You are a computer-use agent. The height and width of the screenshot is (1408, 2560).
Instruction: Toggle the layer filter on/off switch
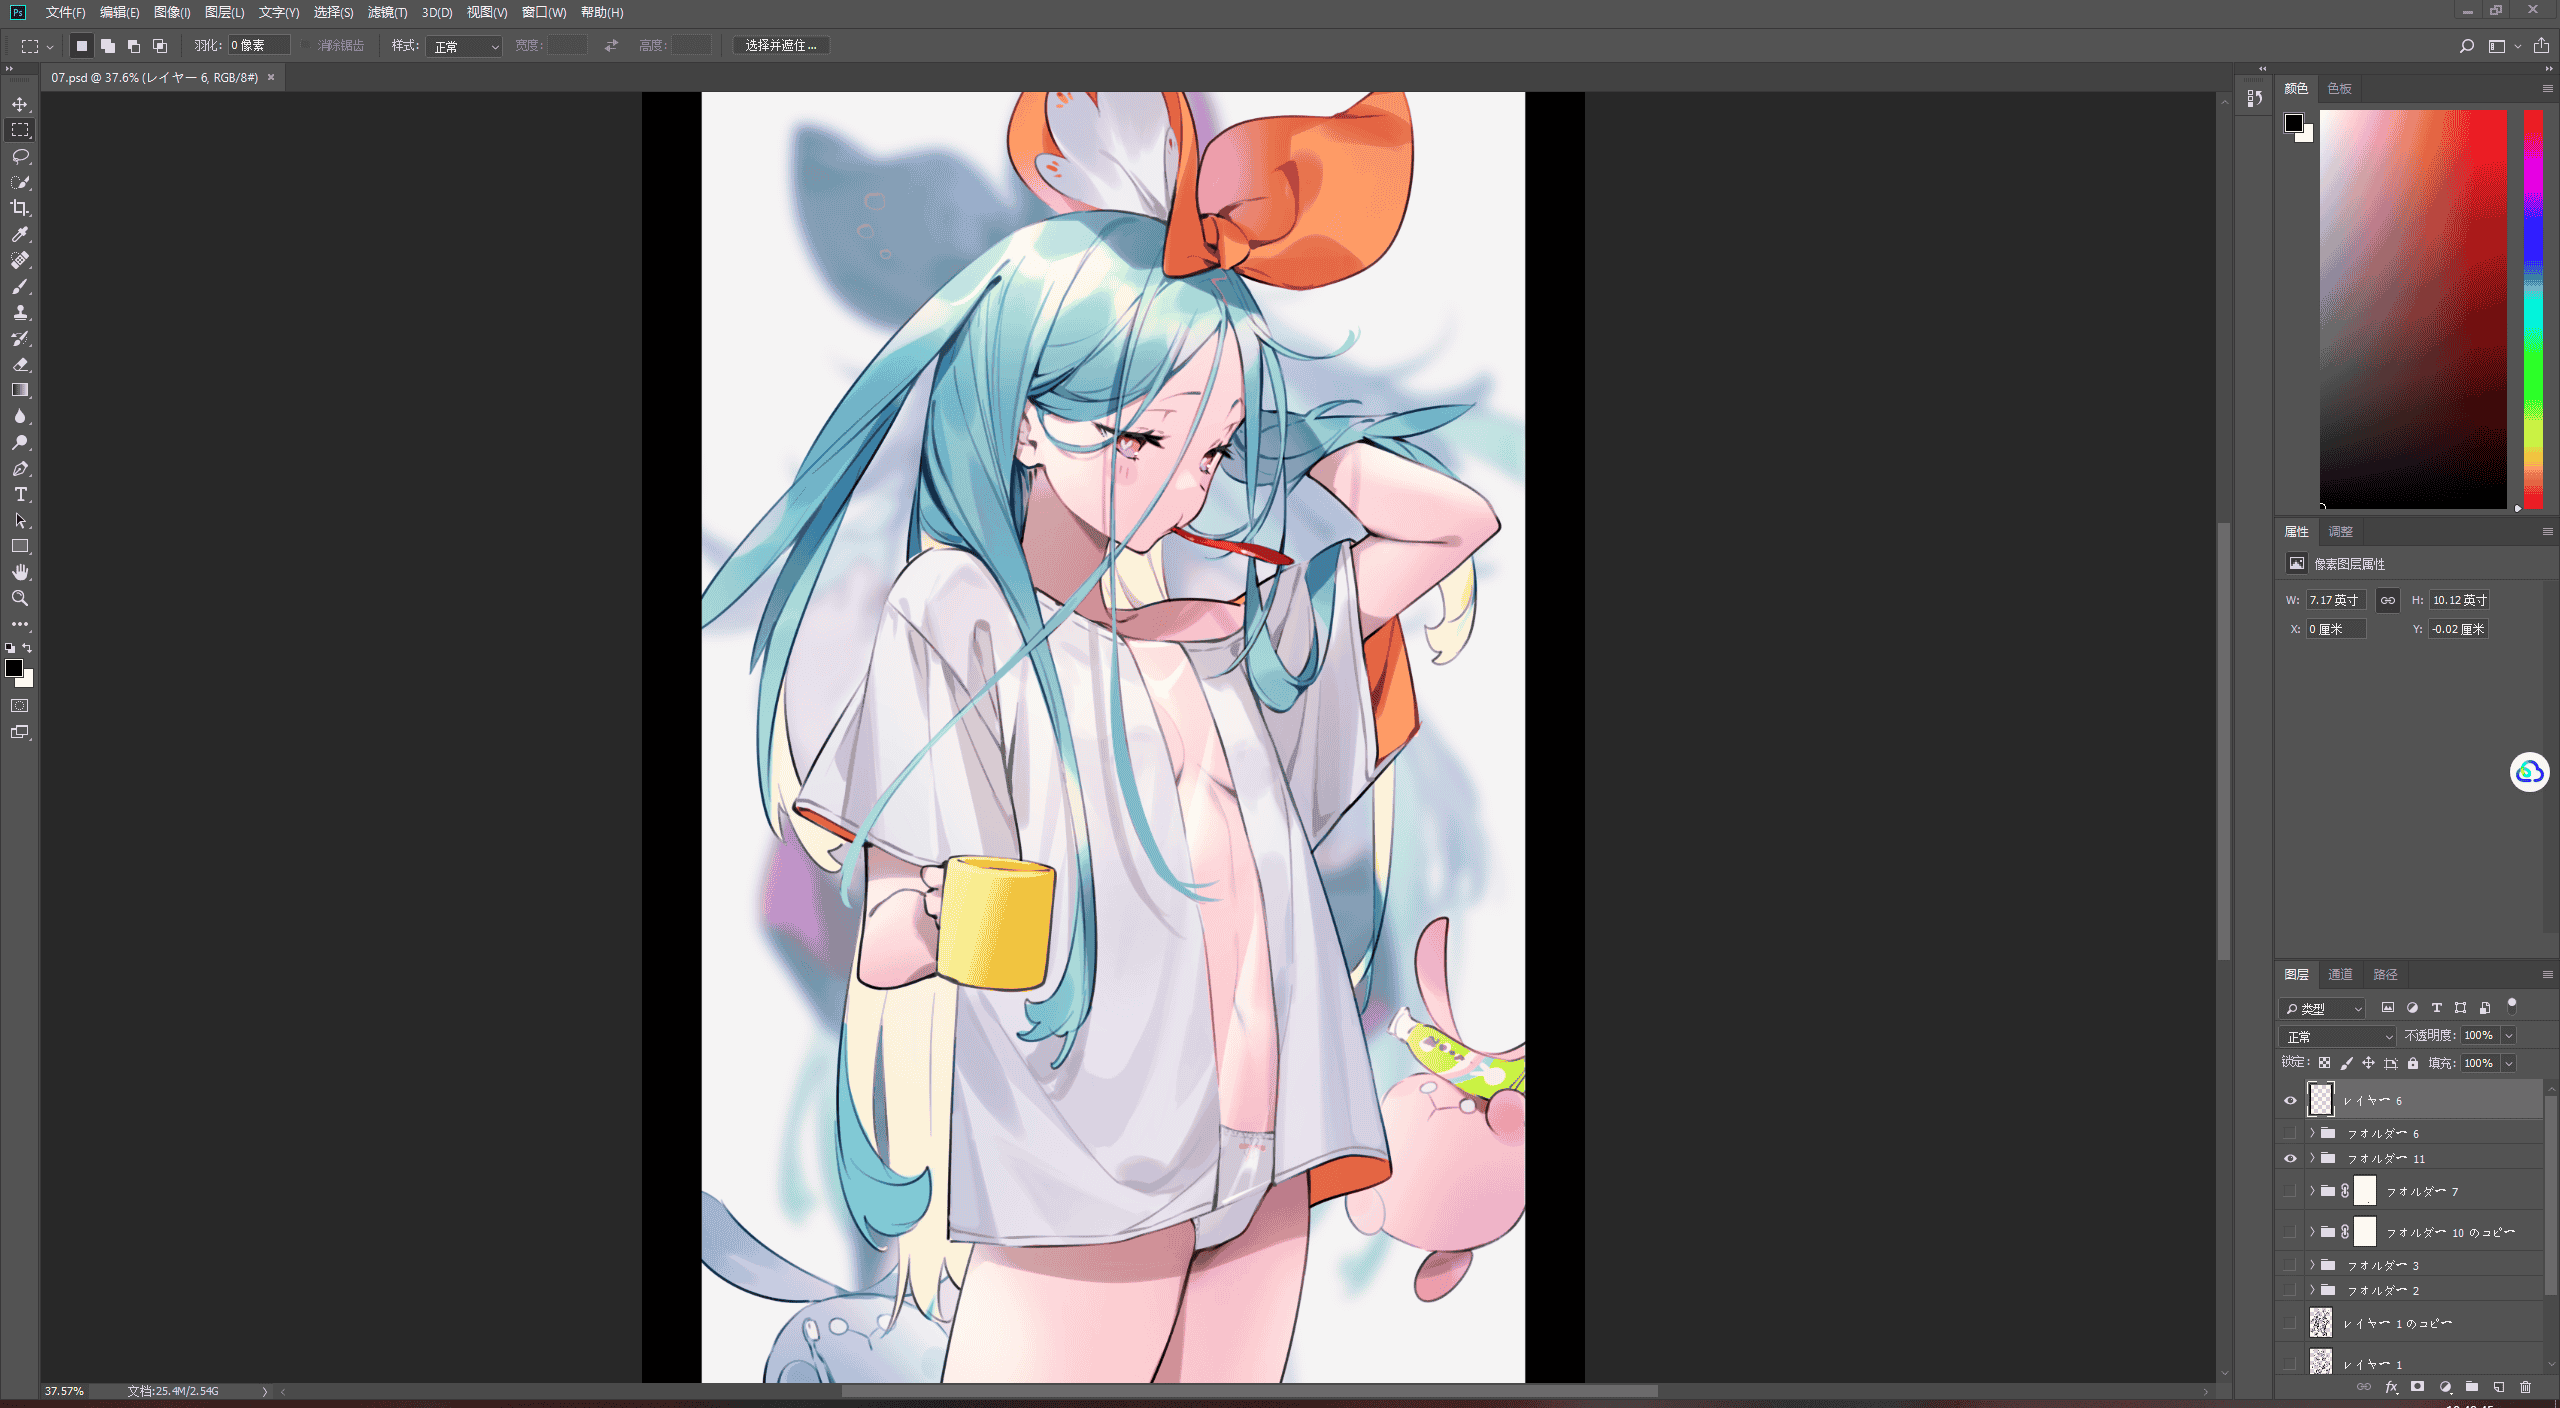point(2512,1006)
